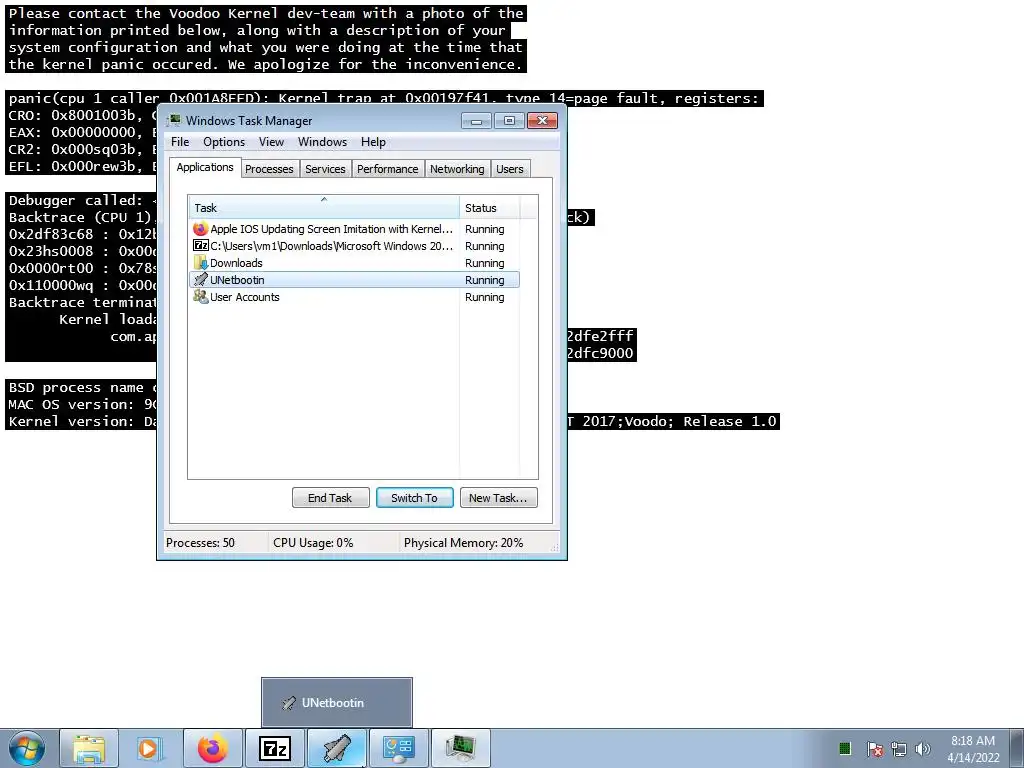Screen dimensions: 1024x768
Task: Select the C:\Users\vm1\Downloads\Microsoft Windows task row
Action: pyautogui.click(x=355, y=246)
